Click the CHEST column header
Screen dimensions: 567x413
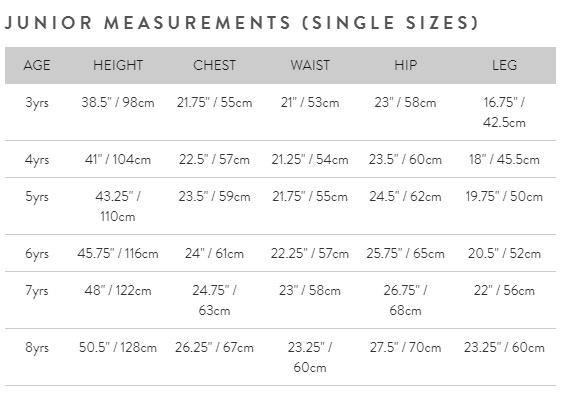tap(214, 65)
